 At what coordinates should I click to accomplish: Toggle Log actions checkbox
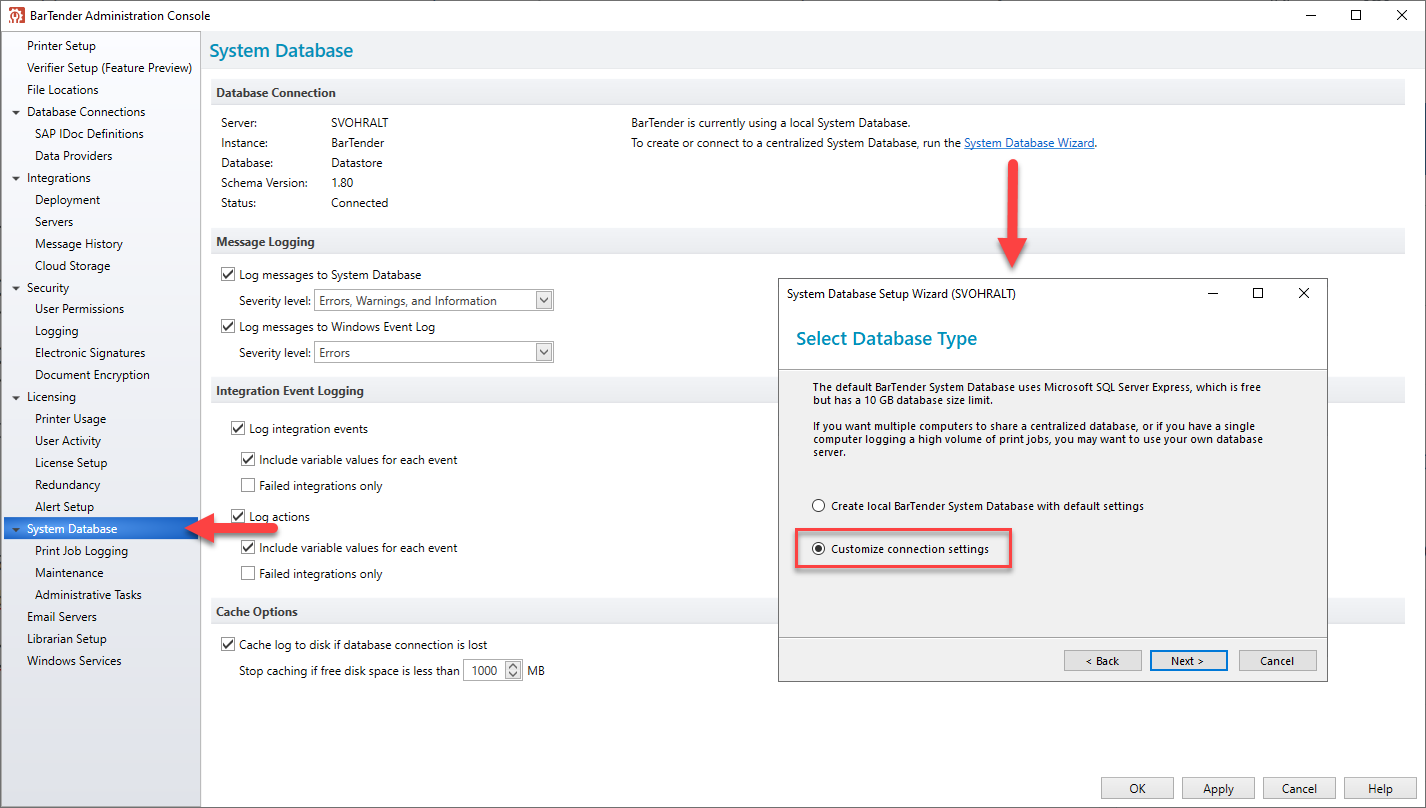(238, 517)
